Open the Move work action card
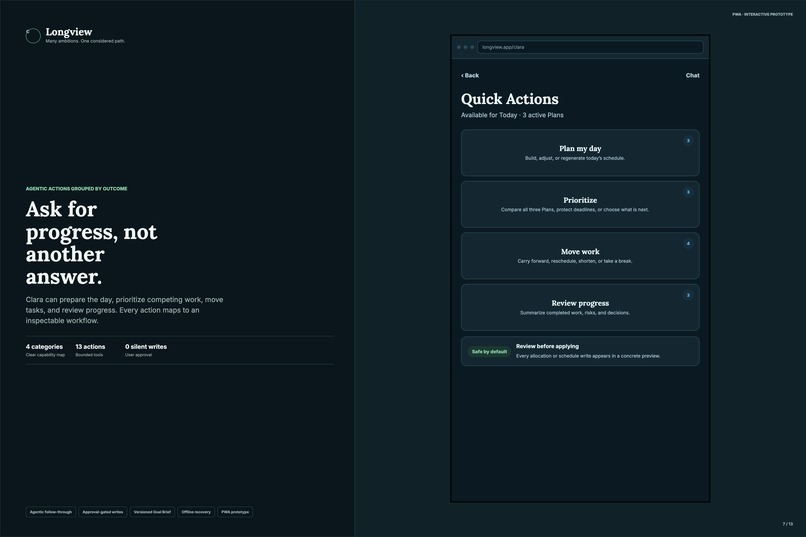Viewport: 806px width, 537px height. tap(580, 255)
